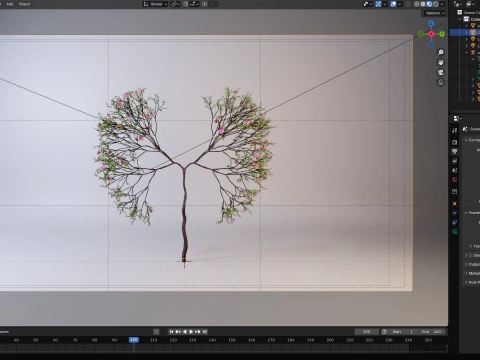Image resolution: width=480 pixels, height=360 pixels.
Task: Open the Scene properties tab
Action: click(x=455, y=170)
